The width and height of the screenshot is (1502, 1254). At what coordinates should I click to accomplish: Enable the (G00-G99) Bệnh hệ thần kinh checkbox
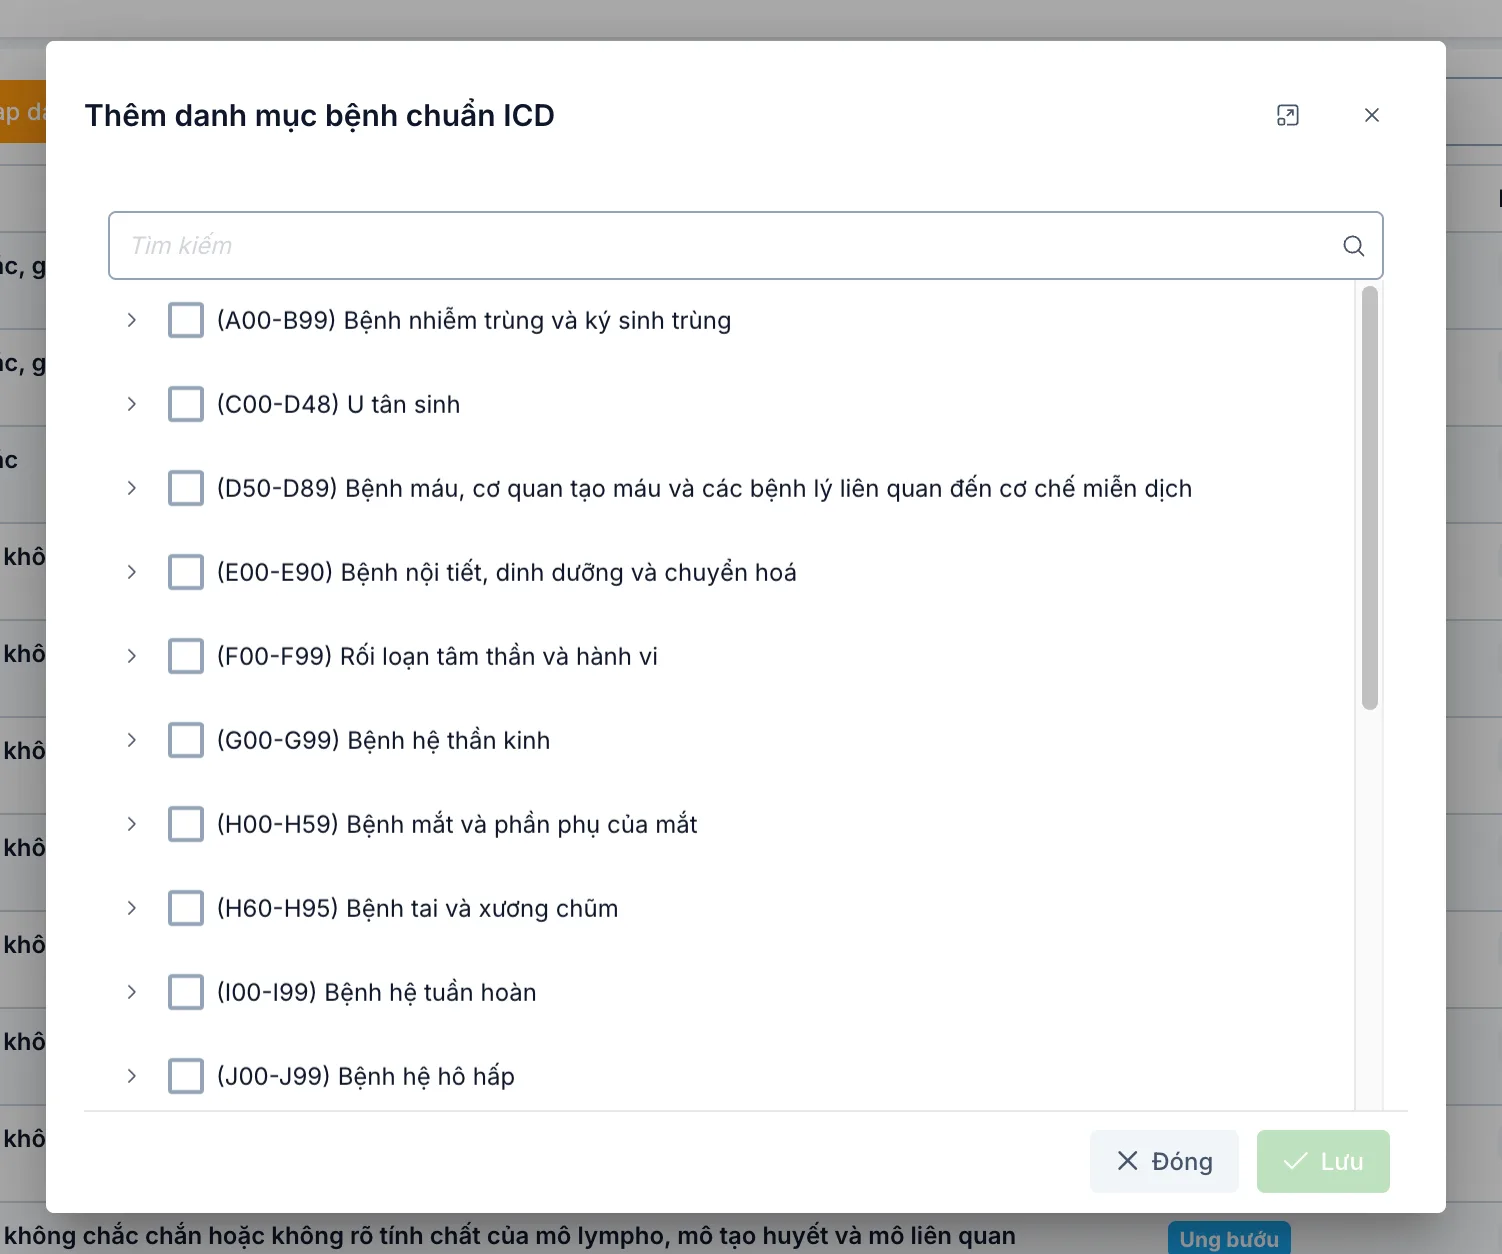tap(186, 740)
